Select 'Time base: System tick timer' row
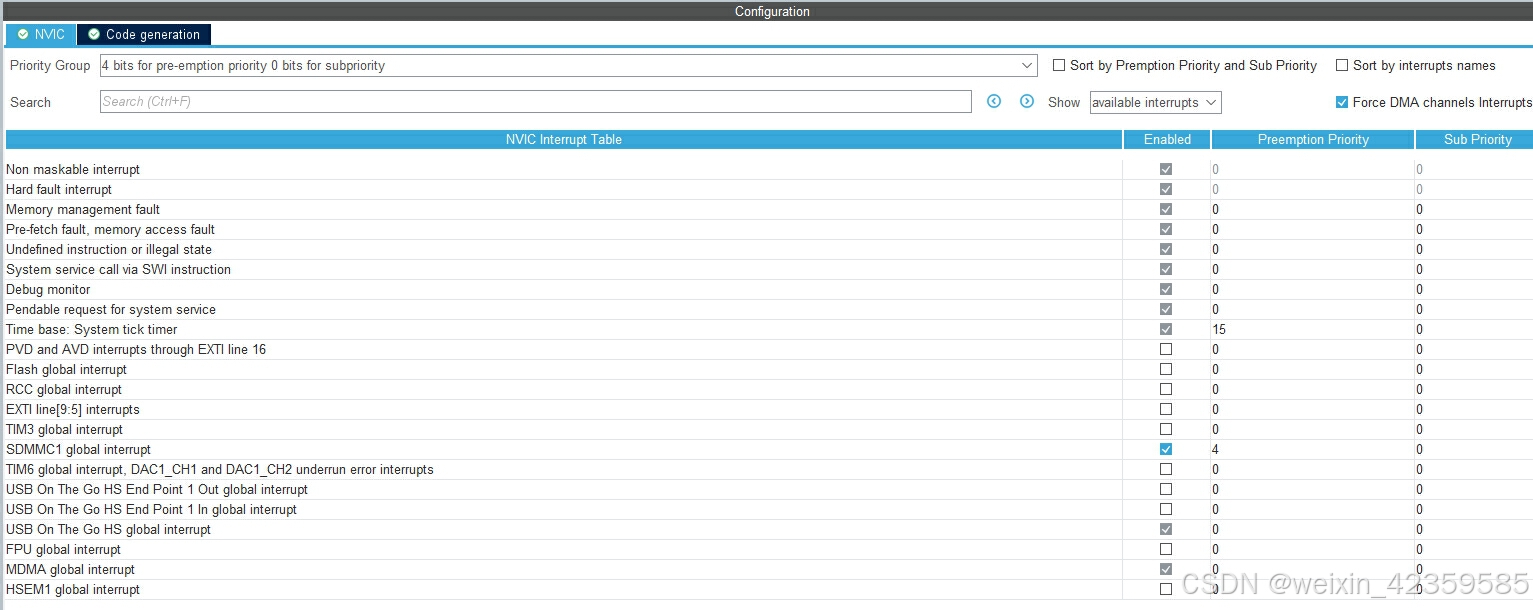 click(92, 330)
